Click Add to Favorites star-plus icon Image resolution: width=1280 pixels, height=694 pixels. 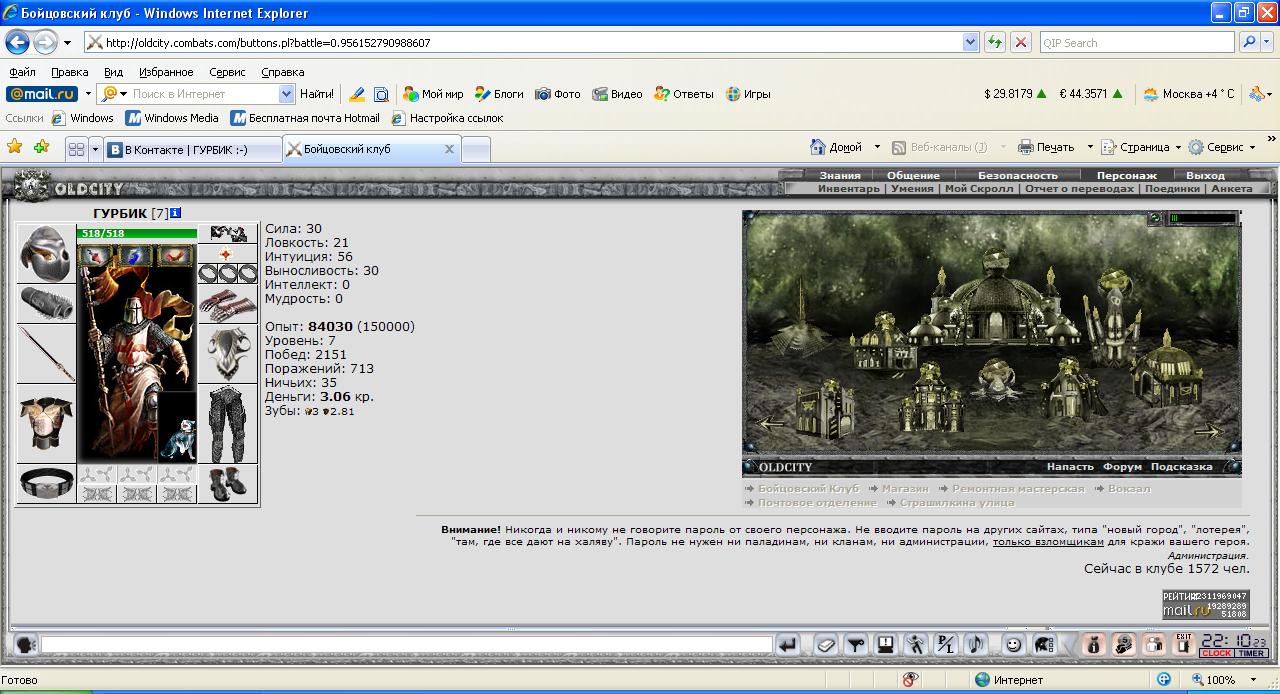pyautogui.click(x=41, y=147)
